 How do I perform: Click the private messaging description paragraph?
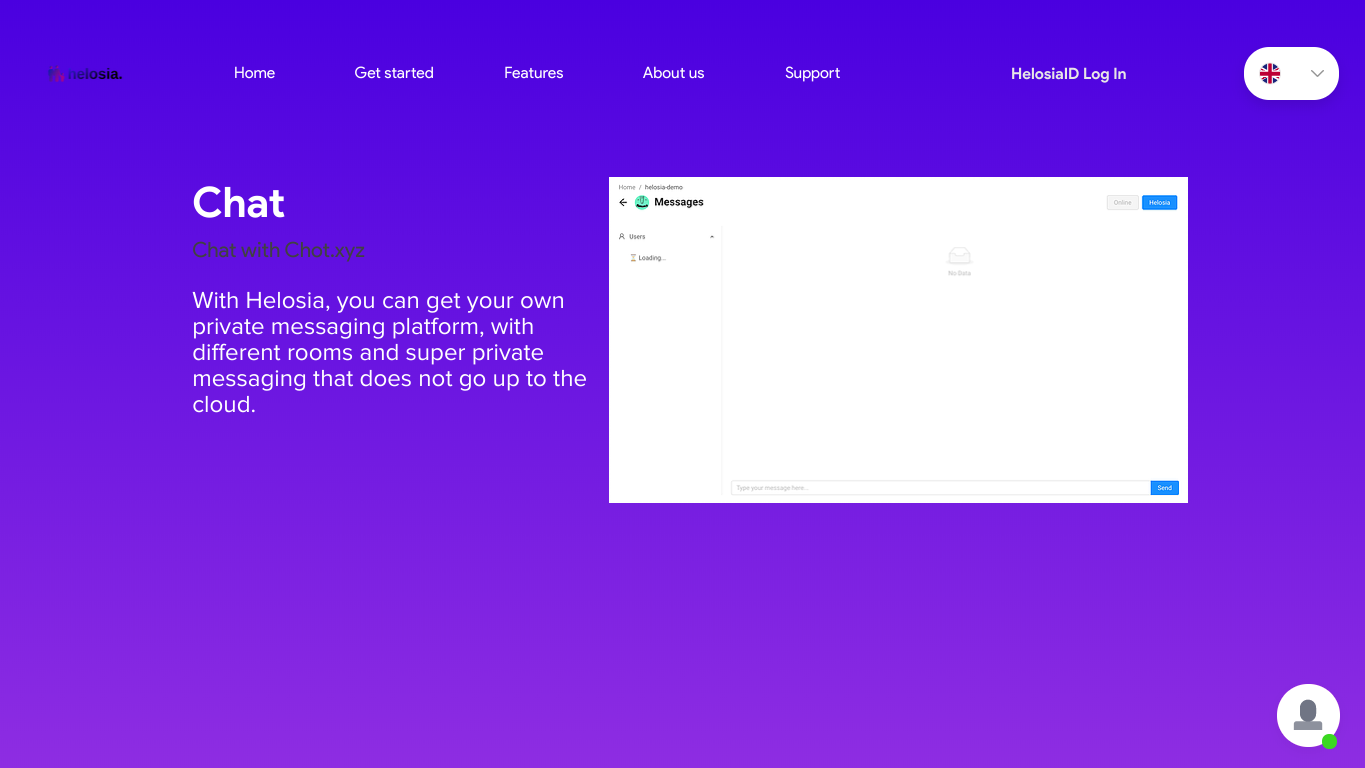[x=390, y=353]
